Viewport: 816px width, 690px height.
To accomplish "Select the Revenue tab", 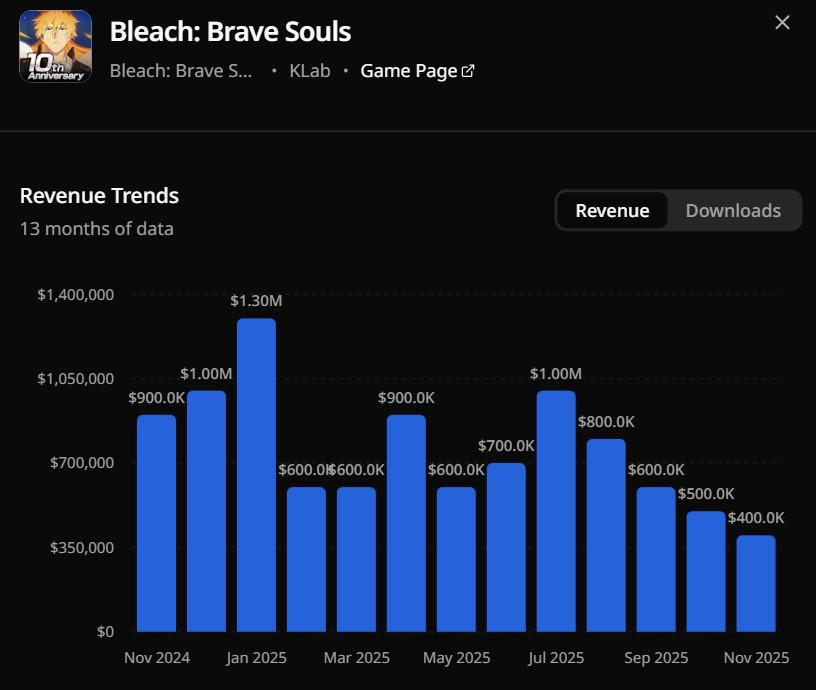I will tap(612, 210).
